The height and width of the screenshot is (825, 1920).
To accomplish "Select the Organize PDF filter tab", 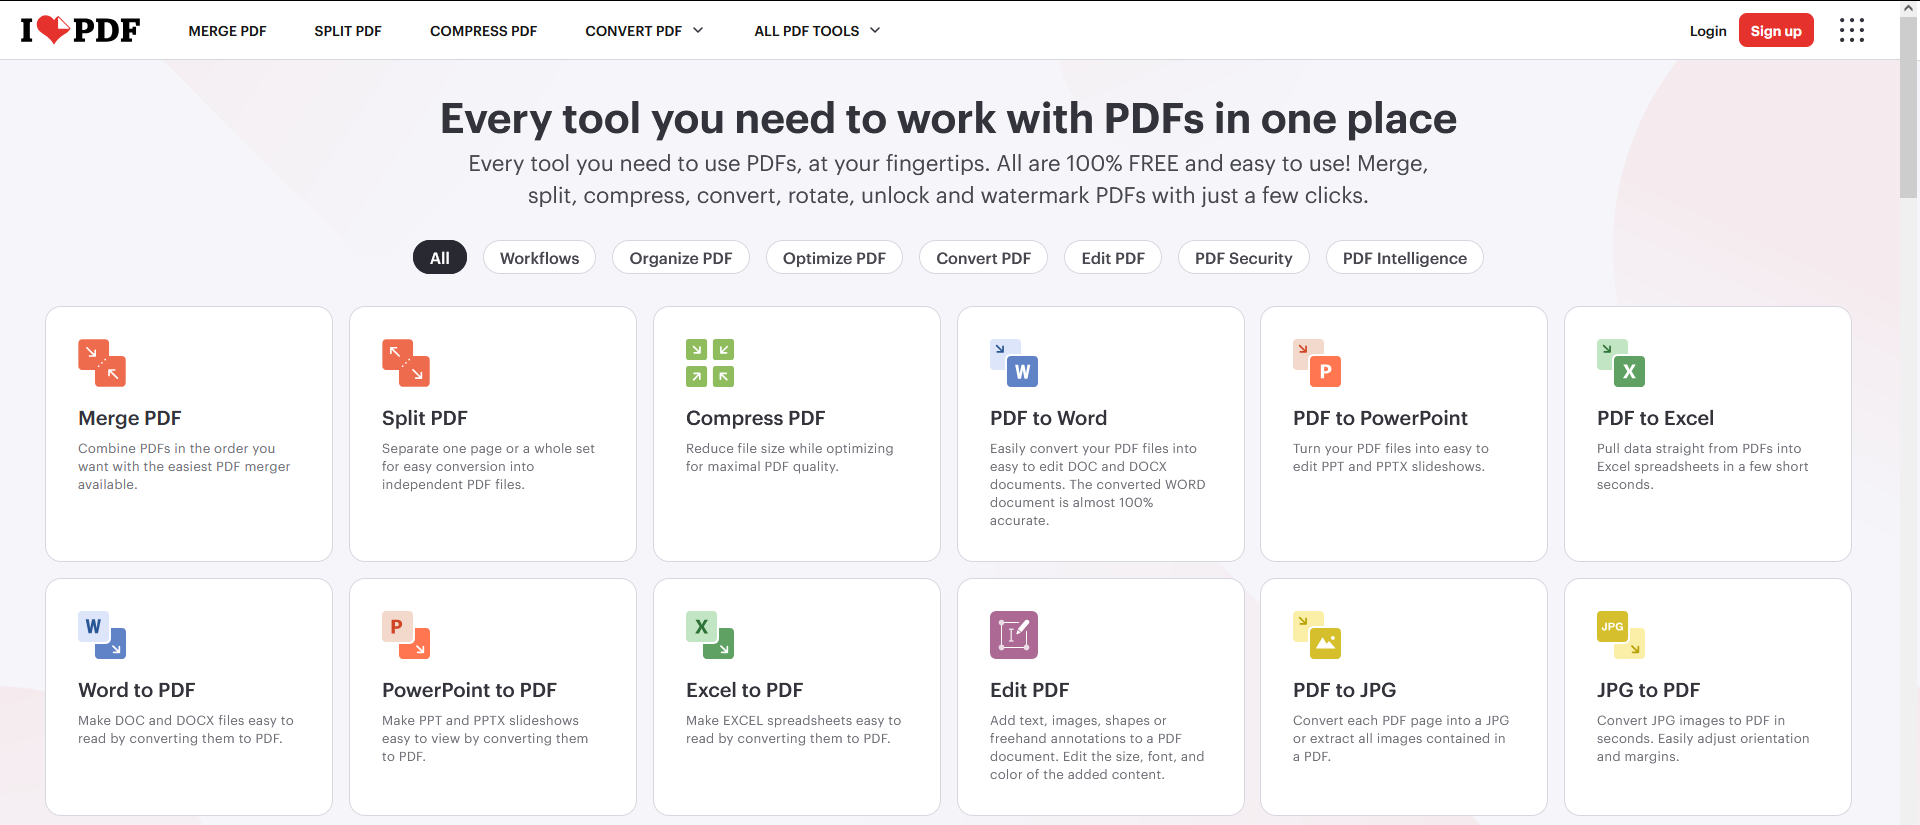I will point(681,257).
